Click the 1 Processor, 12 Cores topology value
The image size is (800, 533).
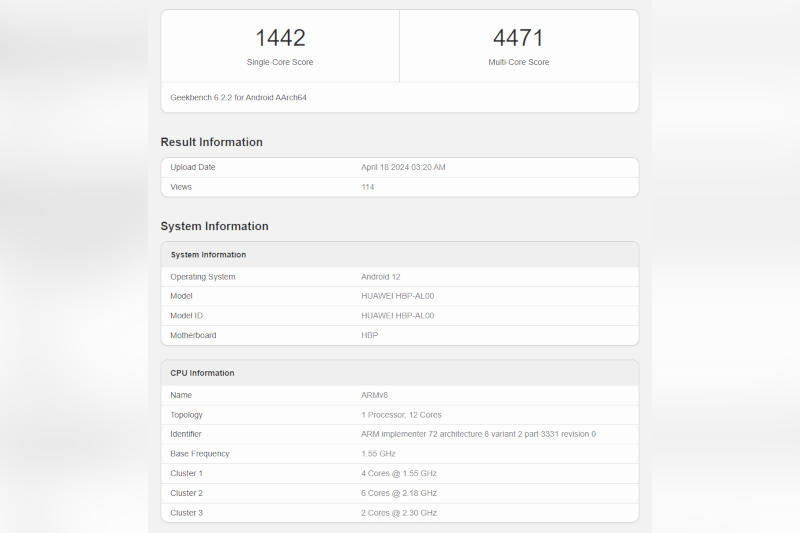(x=401, y=415)
